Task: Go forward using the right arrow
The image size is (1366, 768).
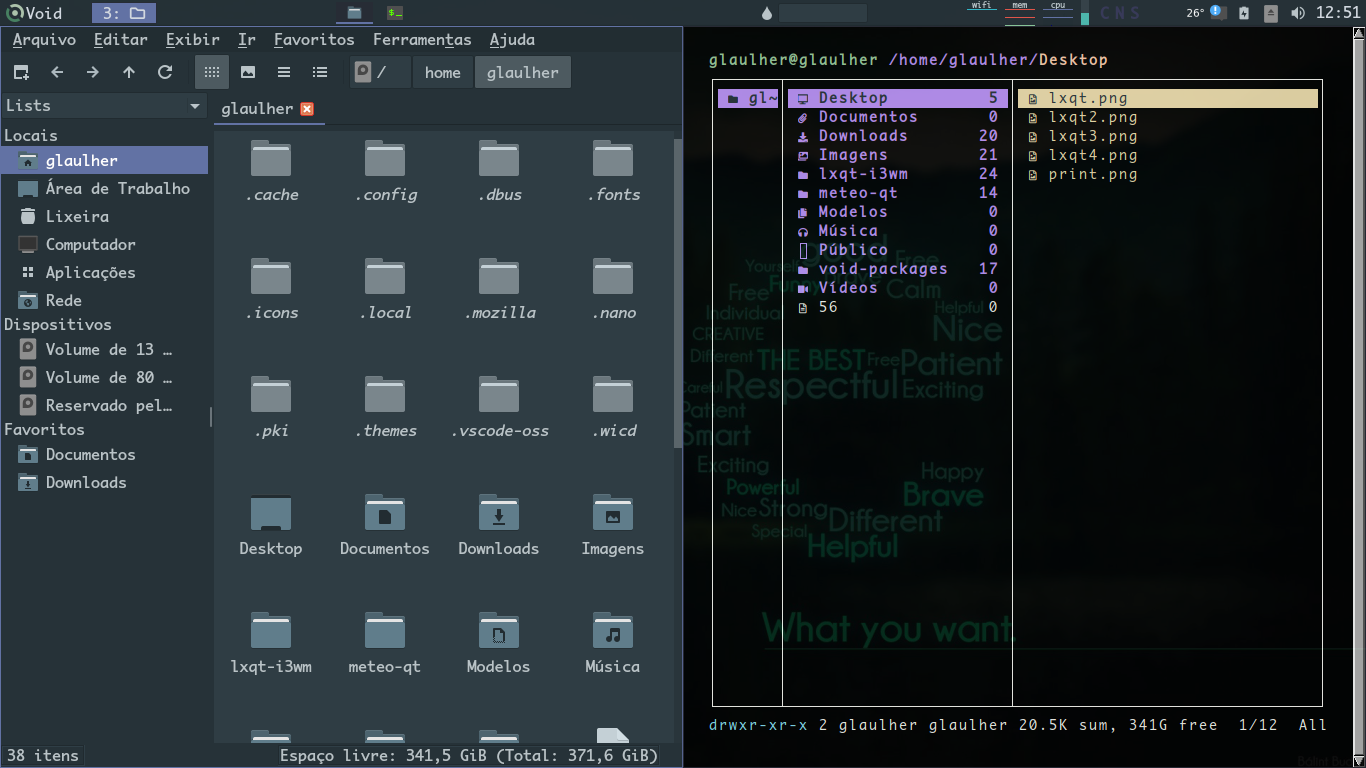Action: [93, 72]
